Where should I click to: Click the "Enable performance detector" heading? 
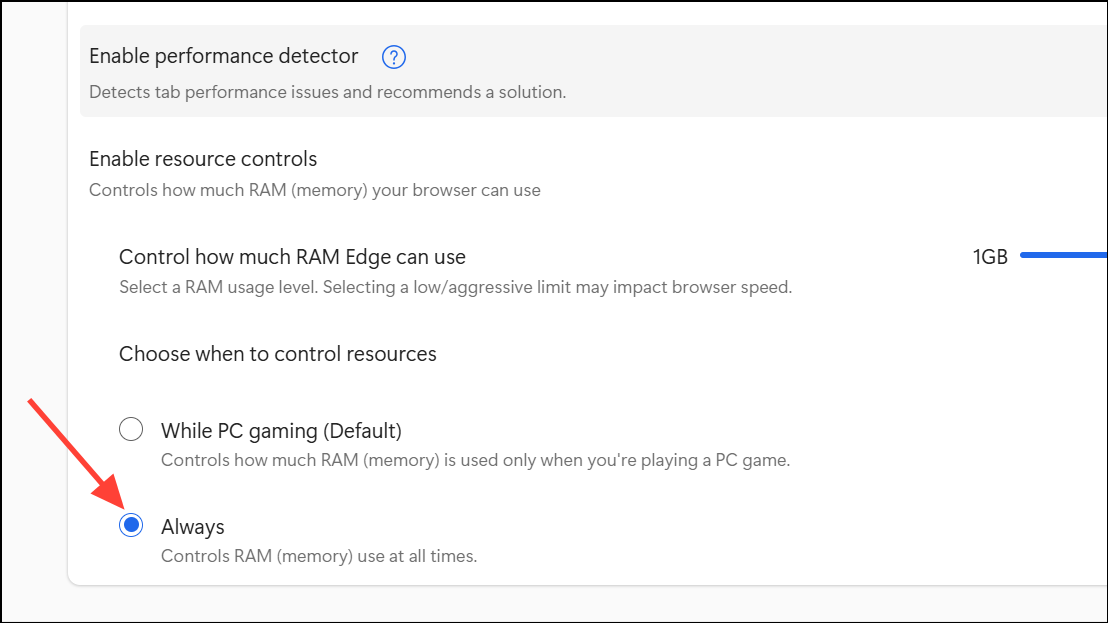[x=223, y=57]
